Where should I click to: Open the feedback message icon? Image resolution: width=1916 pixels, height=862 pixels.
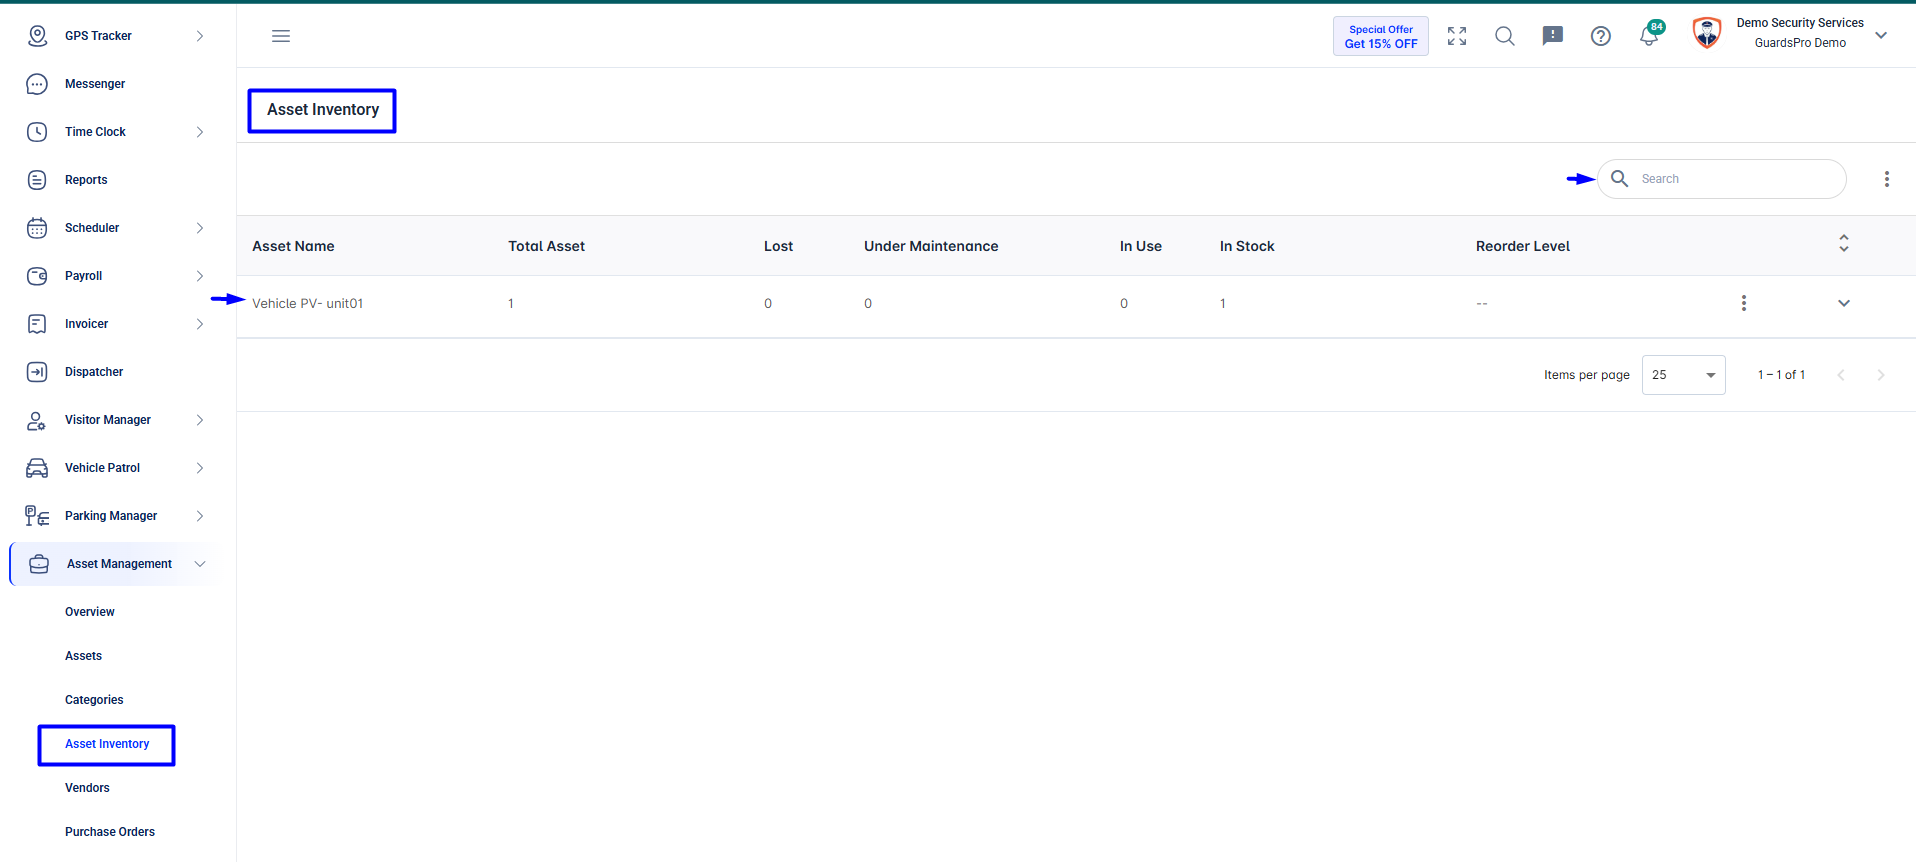(1553, 36)
